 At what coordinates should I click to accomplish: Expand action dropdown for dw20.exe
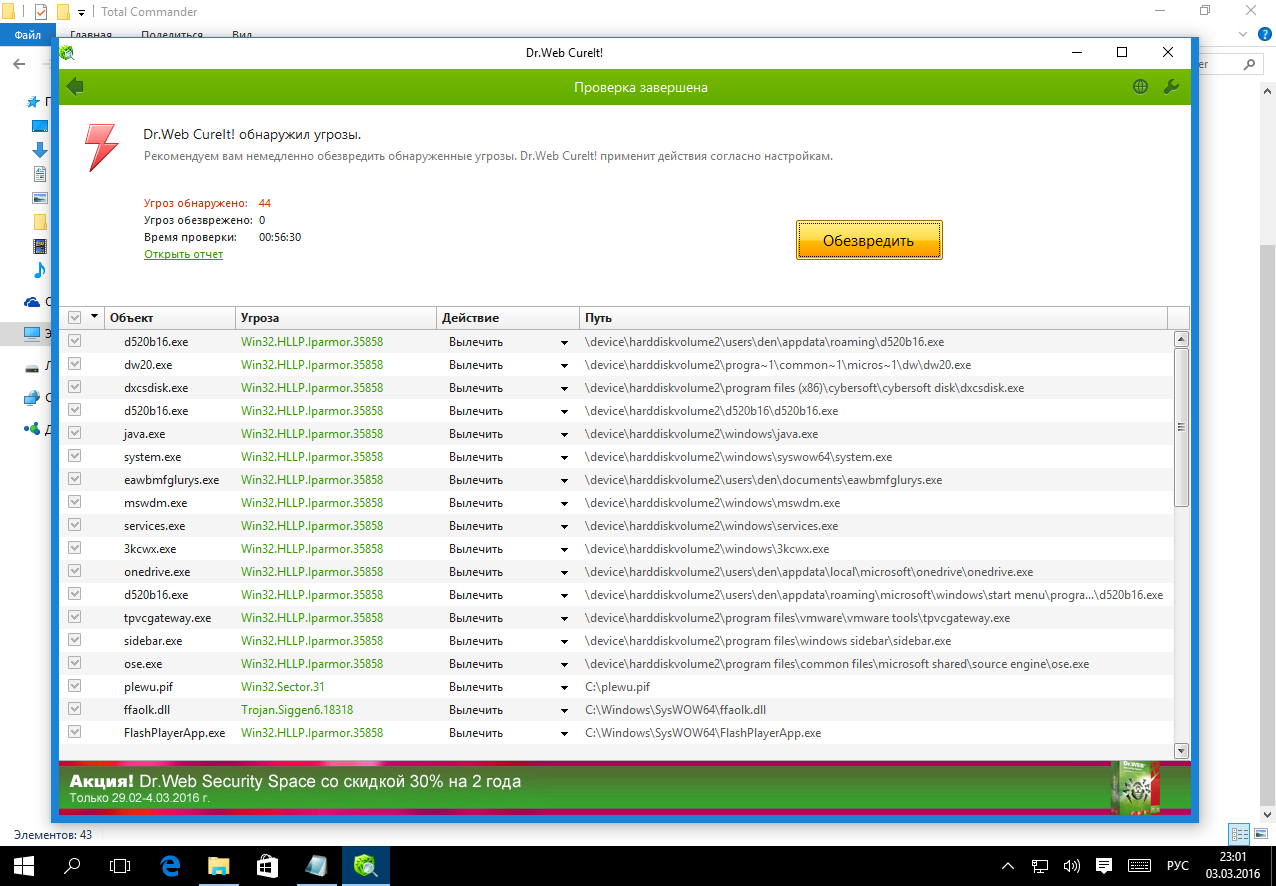click(x=564, y=365)
